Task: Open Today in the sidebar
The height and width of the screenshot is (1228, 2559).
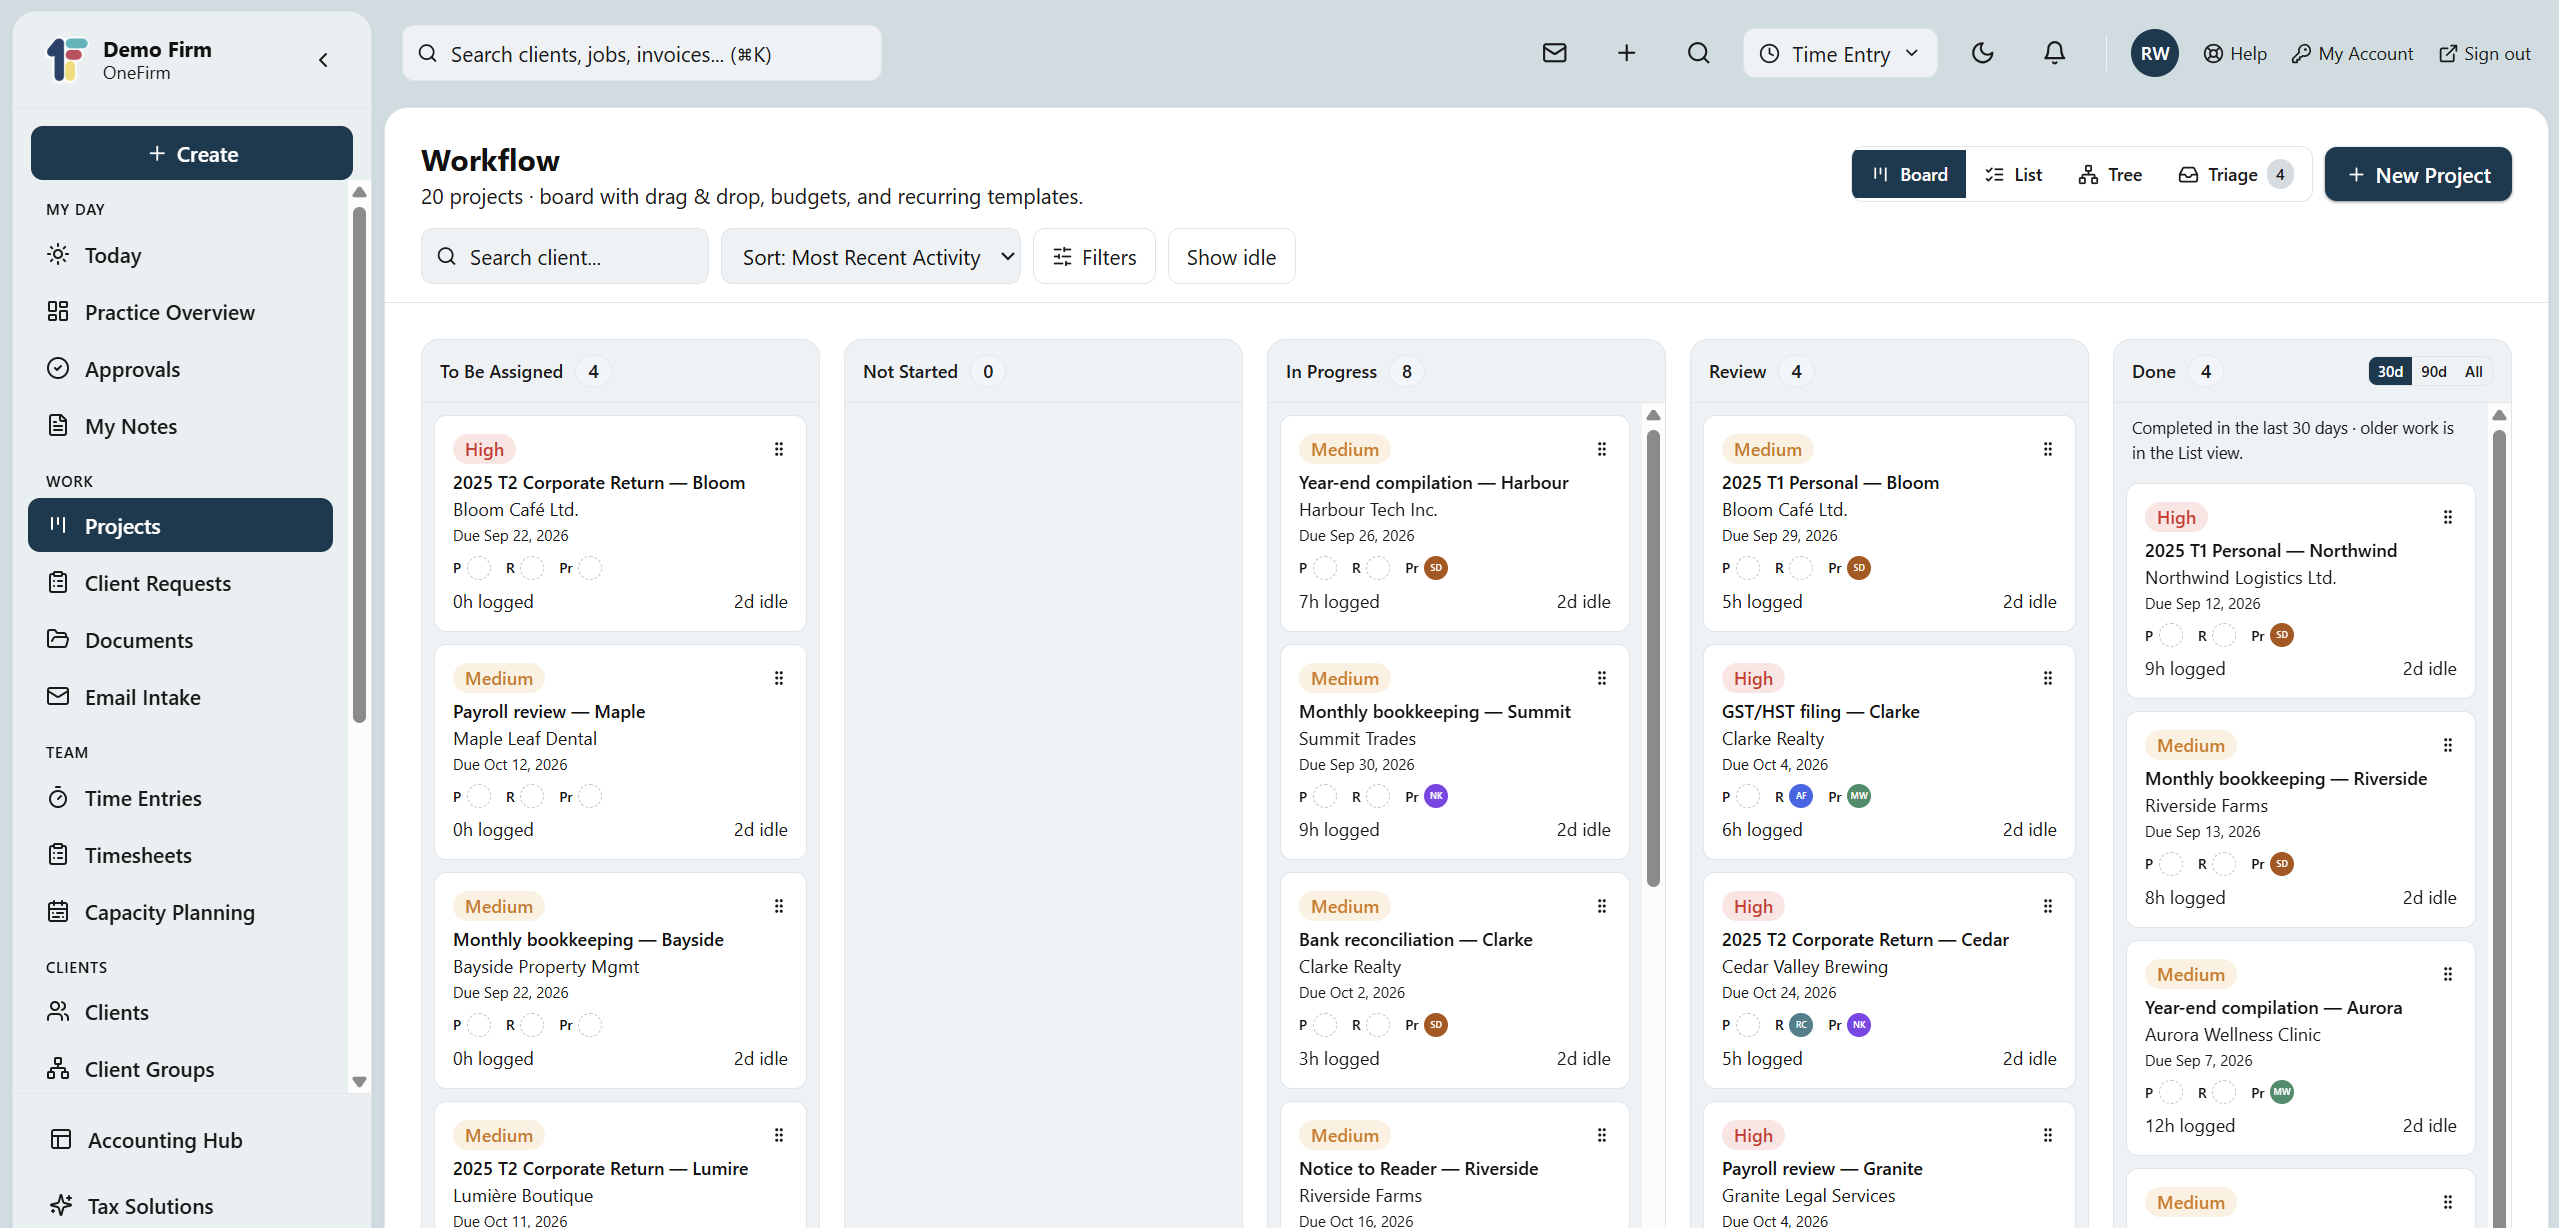Action: (180, 255)
